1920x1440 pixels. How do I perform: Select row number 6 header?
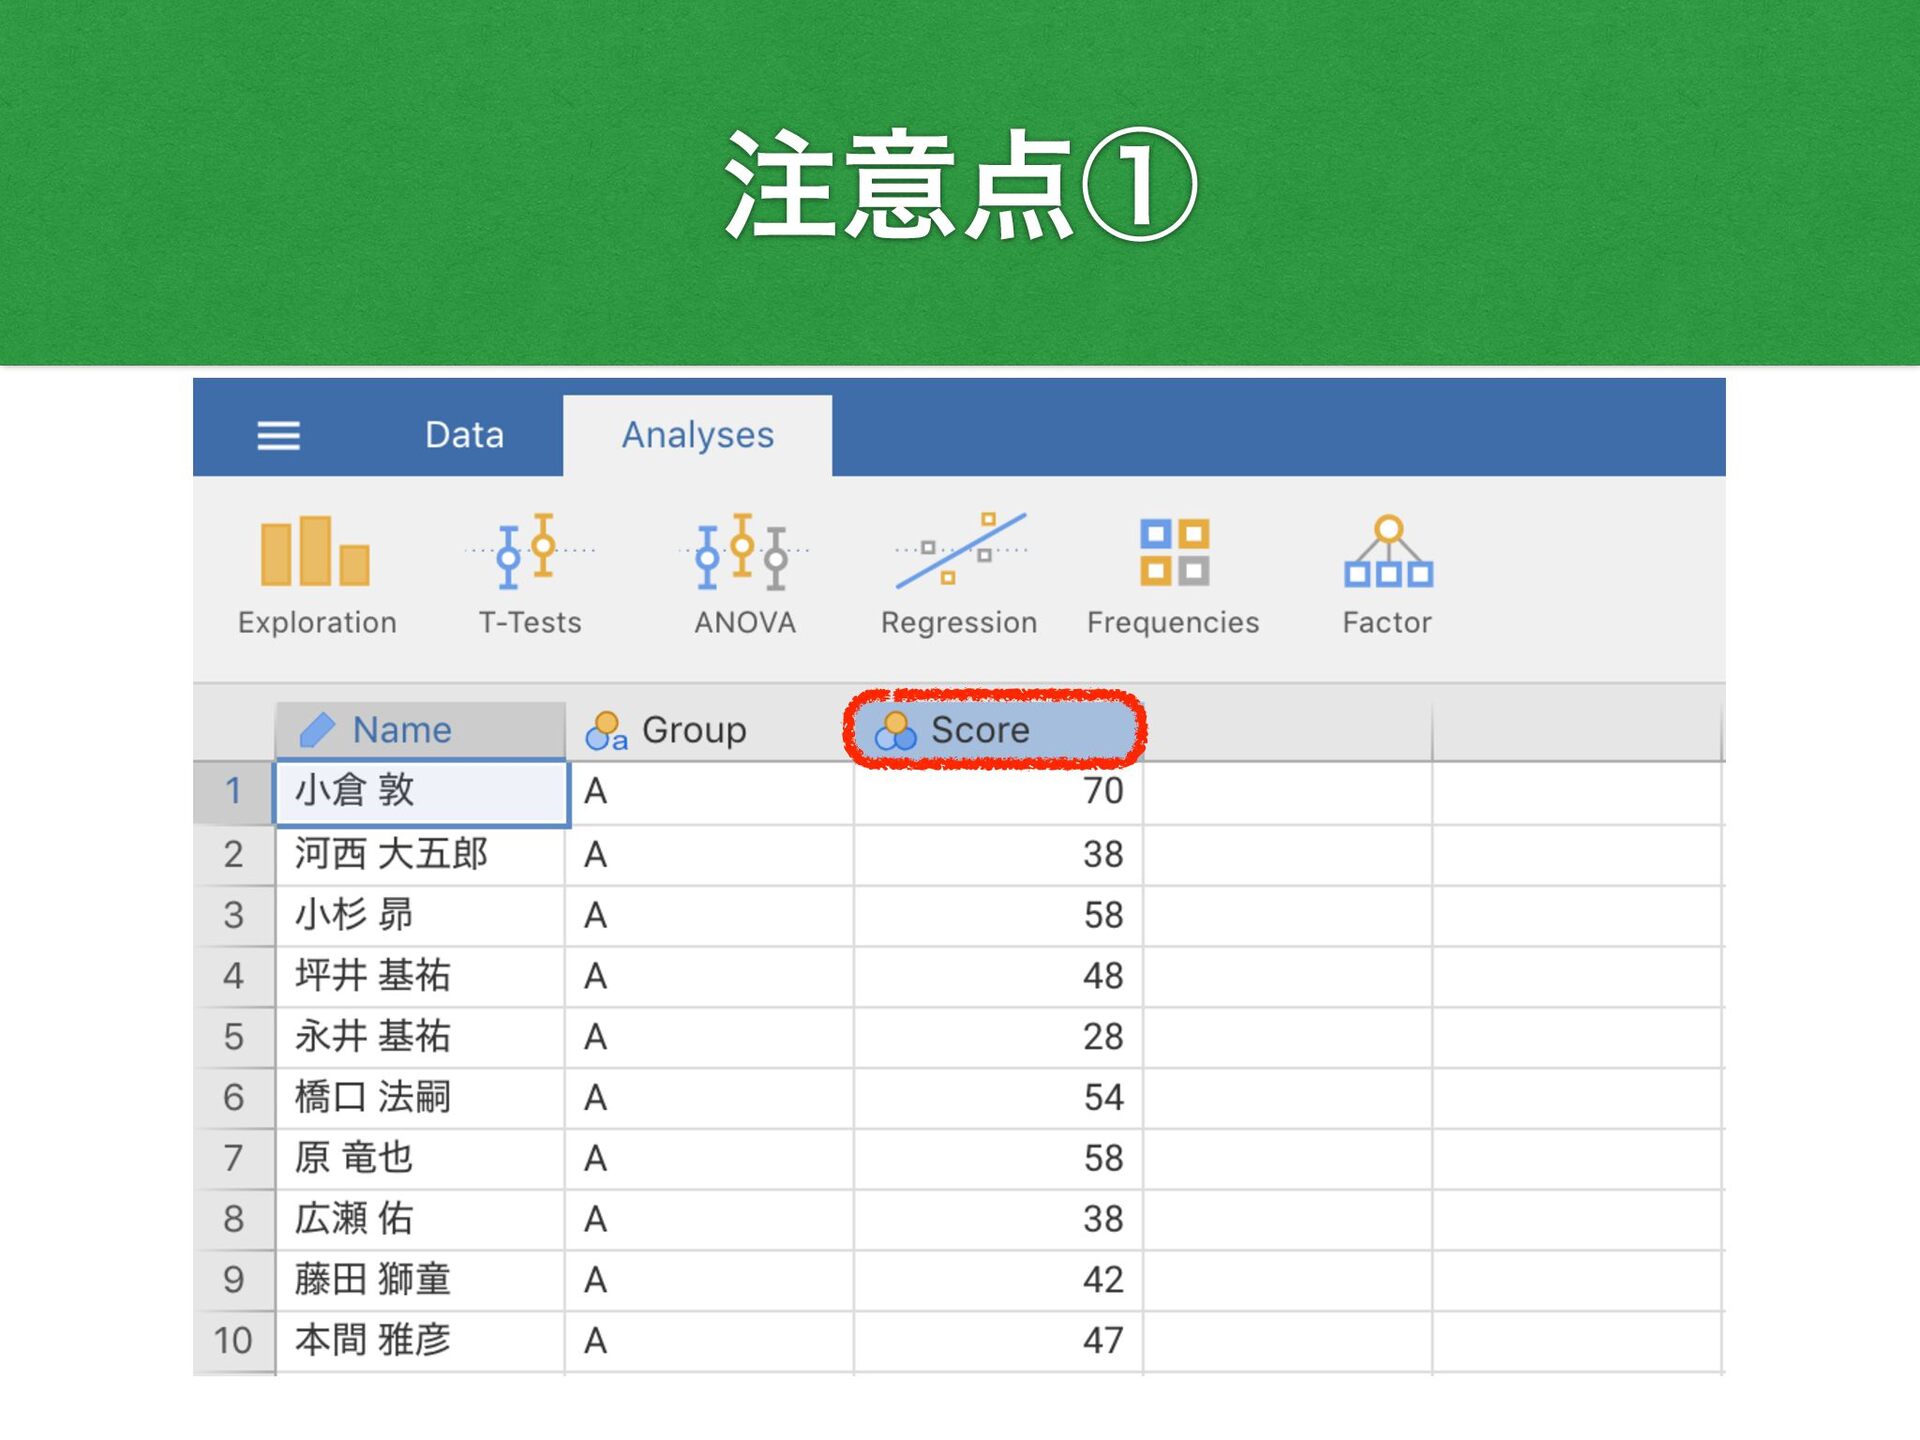coord(234,1098)
